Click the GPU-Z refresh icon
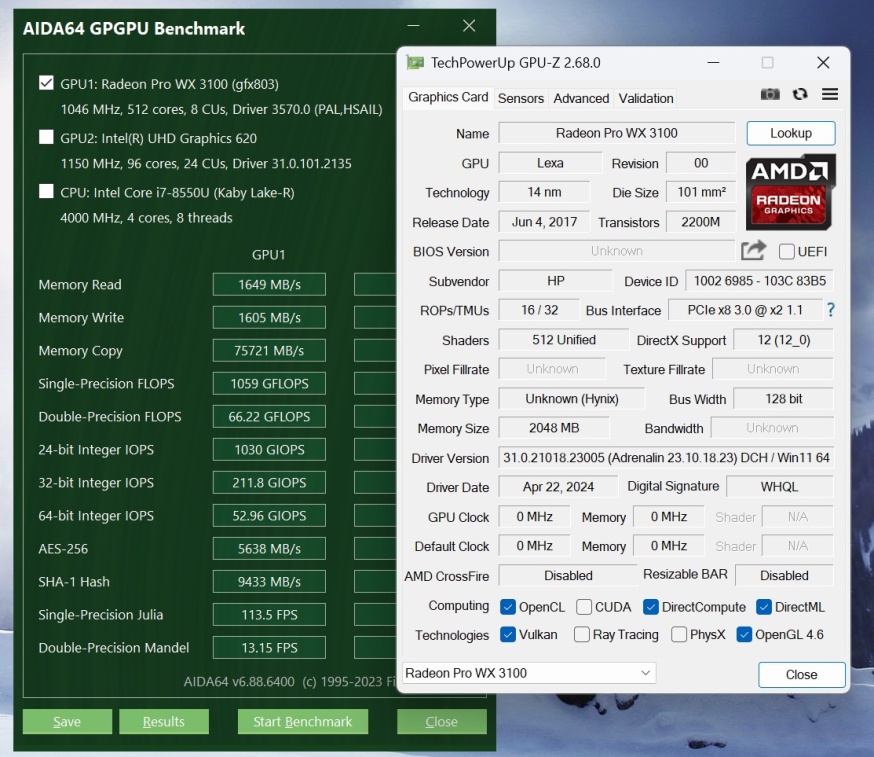The width and height of the screenshot is (874, 757). 800,94
